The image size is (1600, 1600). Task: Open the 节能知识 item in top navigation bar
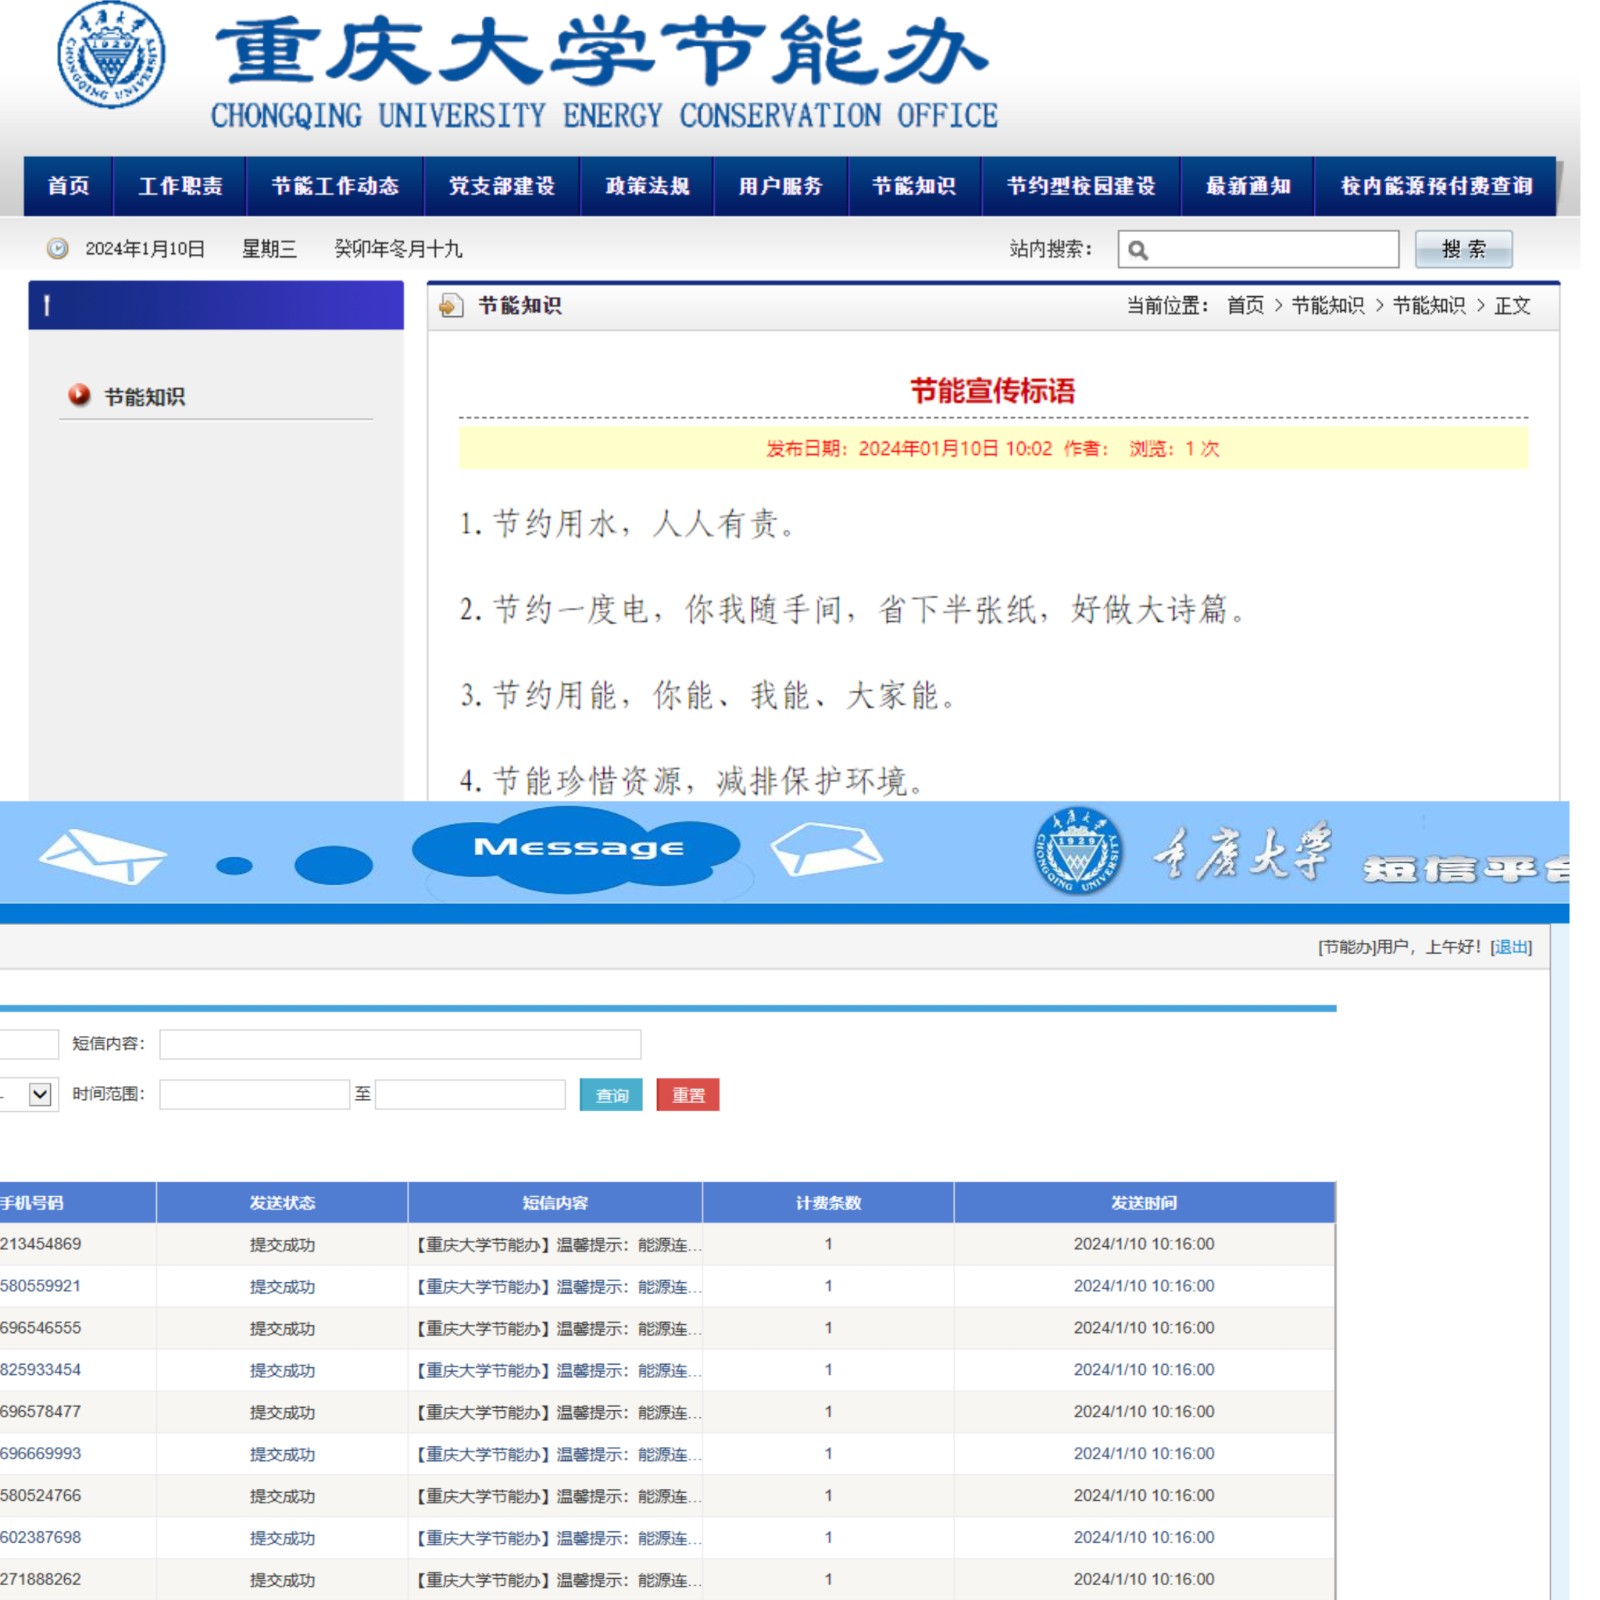click(x=914, y=186)
